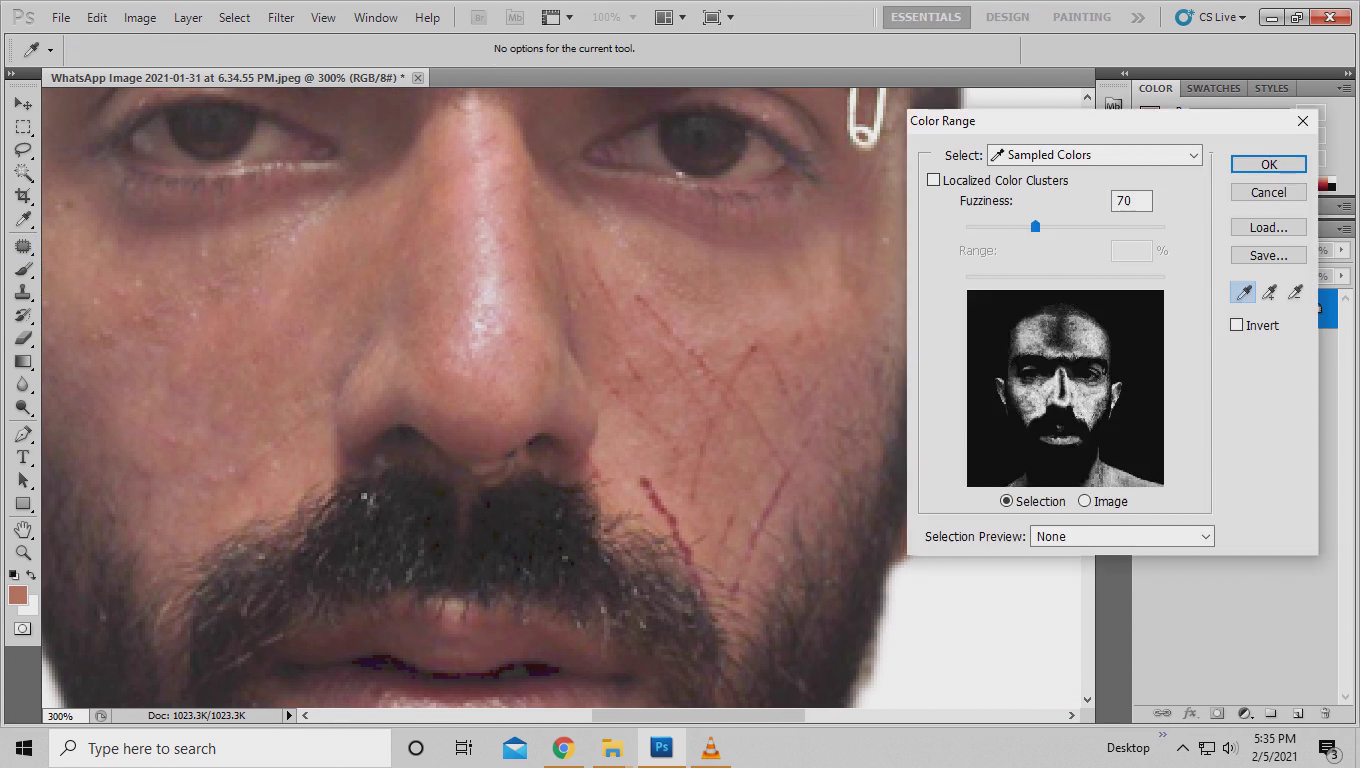Image resolution: width=1360 pixels, height=768 pixels.
Task: Select the Brush tool
Action: 23,270
